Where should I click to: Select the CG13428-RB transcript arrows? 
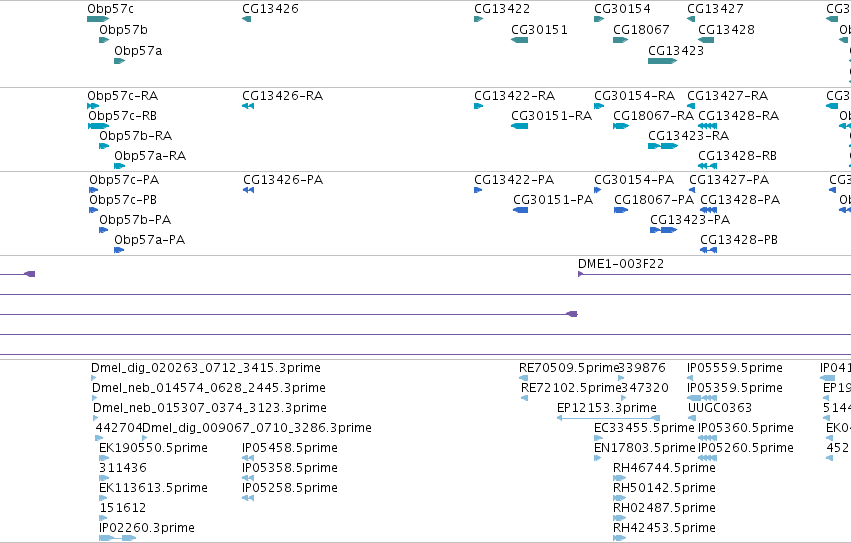coord(707,166)
